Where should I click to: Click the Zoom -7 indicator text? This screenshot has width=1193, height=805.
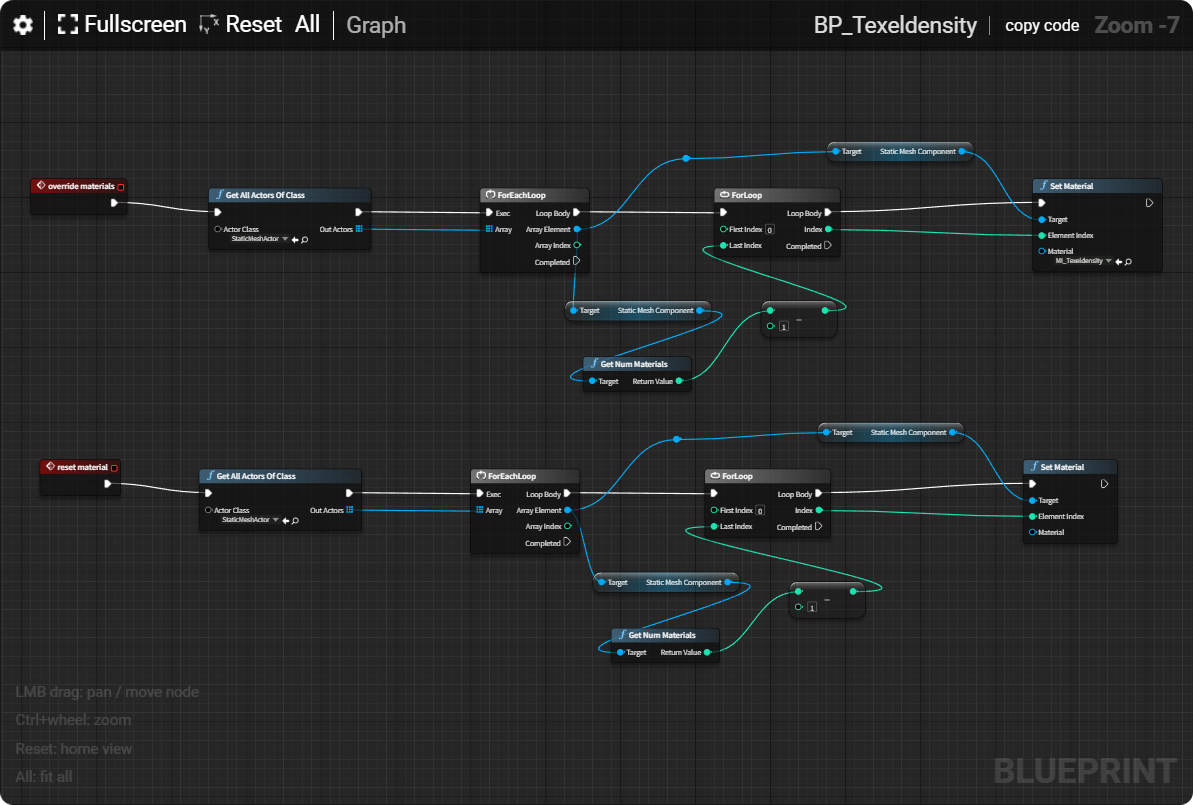[1137, 25]
